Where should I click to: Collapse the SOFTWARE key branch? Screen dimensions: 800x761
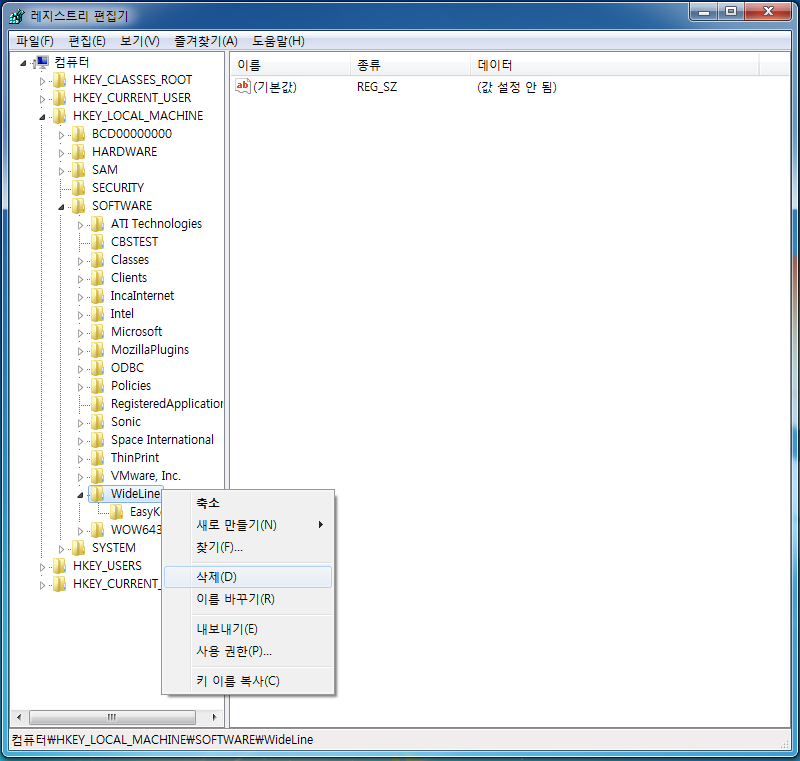(62, 206)
